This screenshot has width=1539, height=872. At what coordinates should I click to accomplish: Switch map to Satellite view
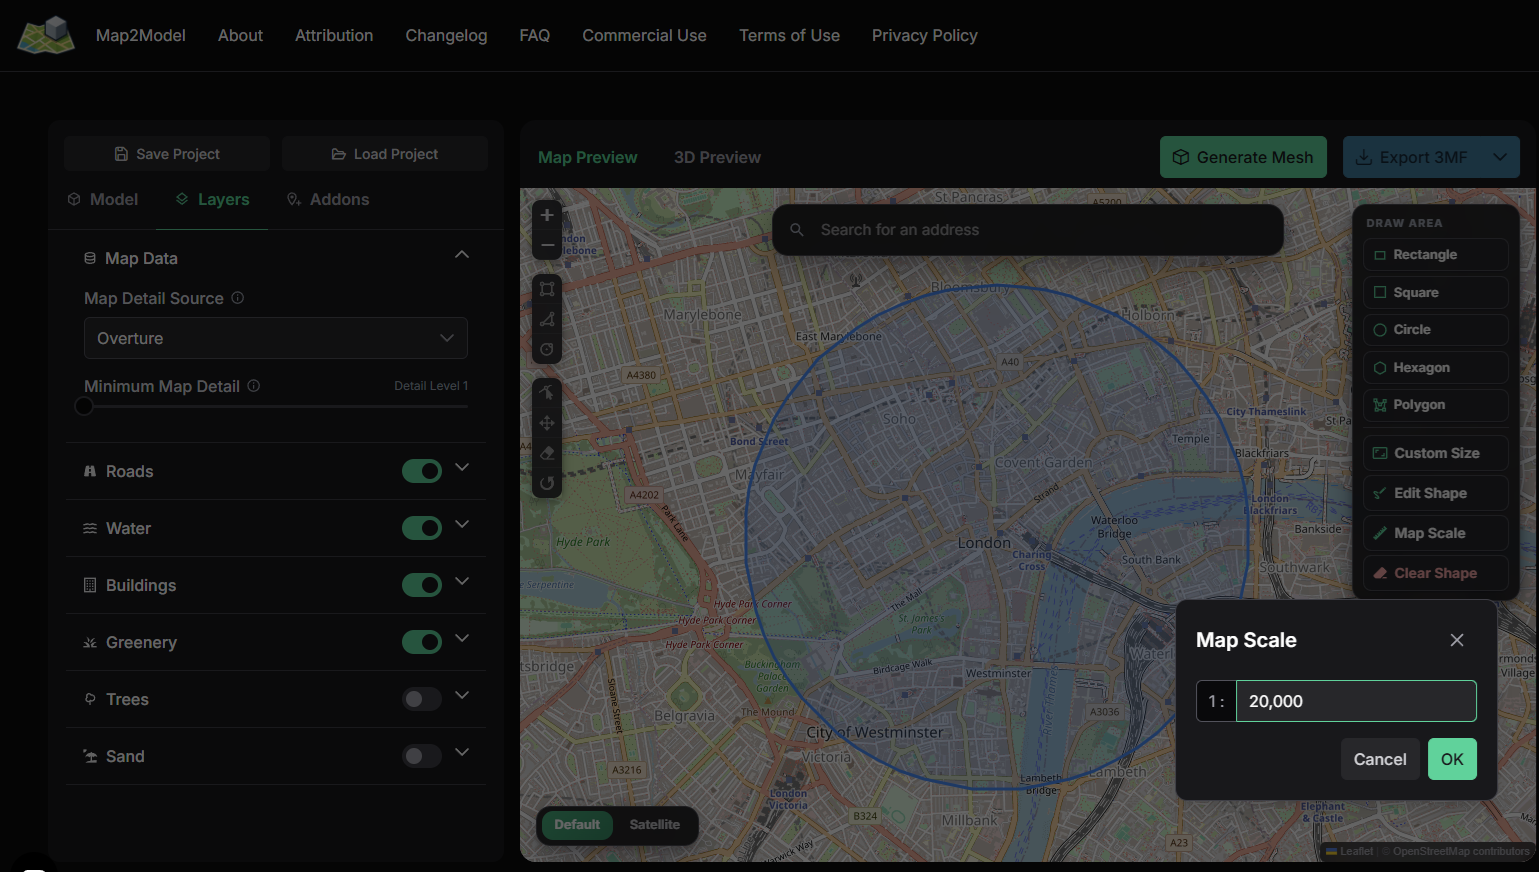click(655, 825)
